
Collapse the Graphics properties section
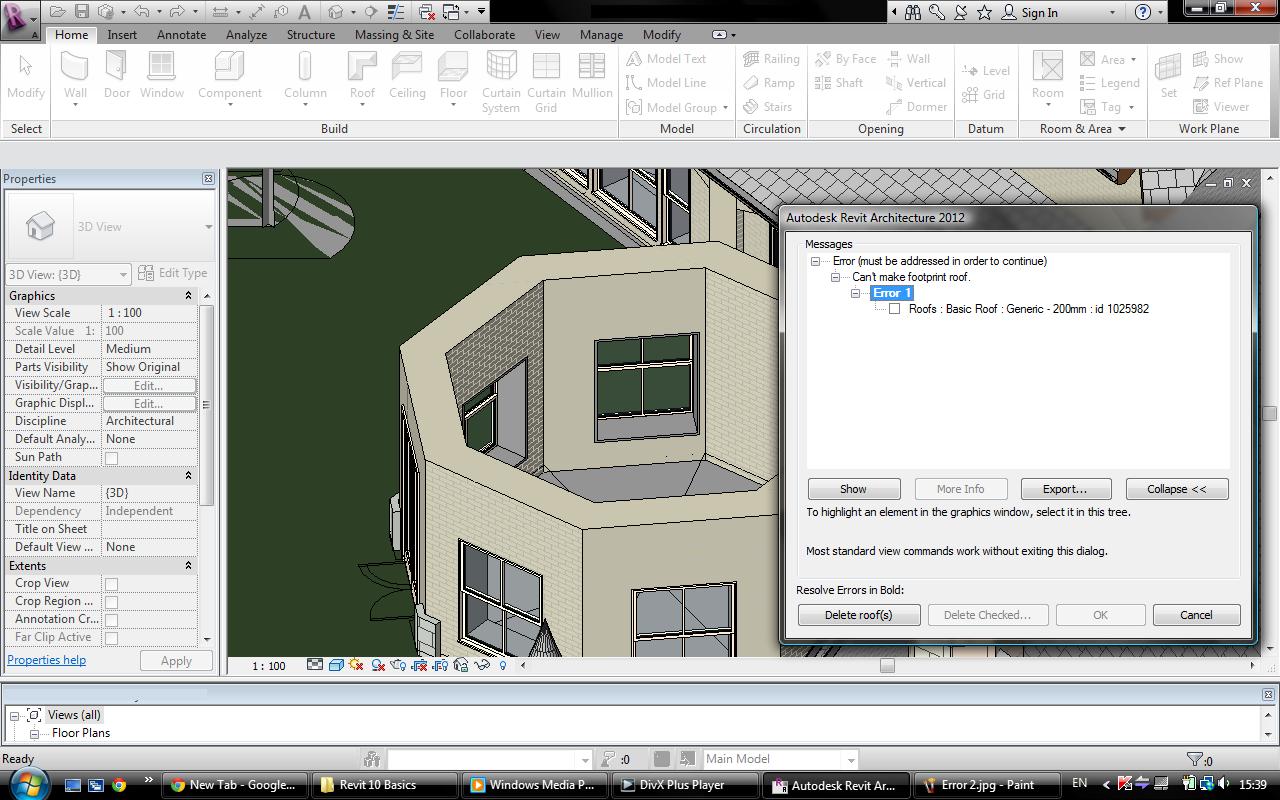pyautogui.click(x=188, y=296)
